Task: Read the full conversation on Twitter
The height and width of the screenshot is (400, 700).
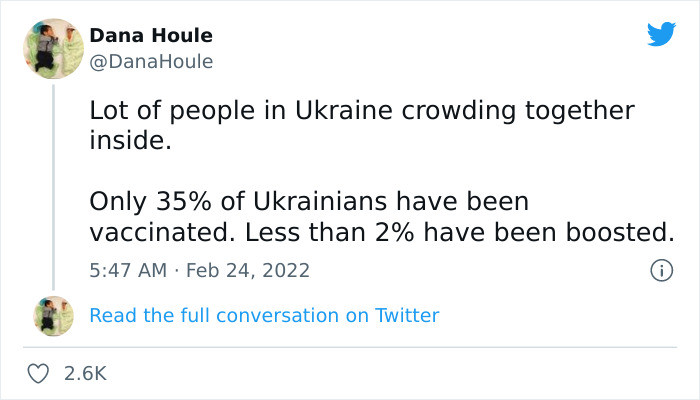Action: pyautogui.click(x=264, y=316)
